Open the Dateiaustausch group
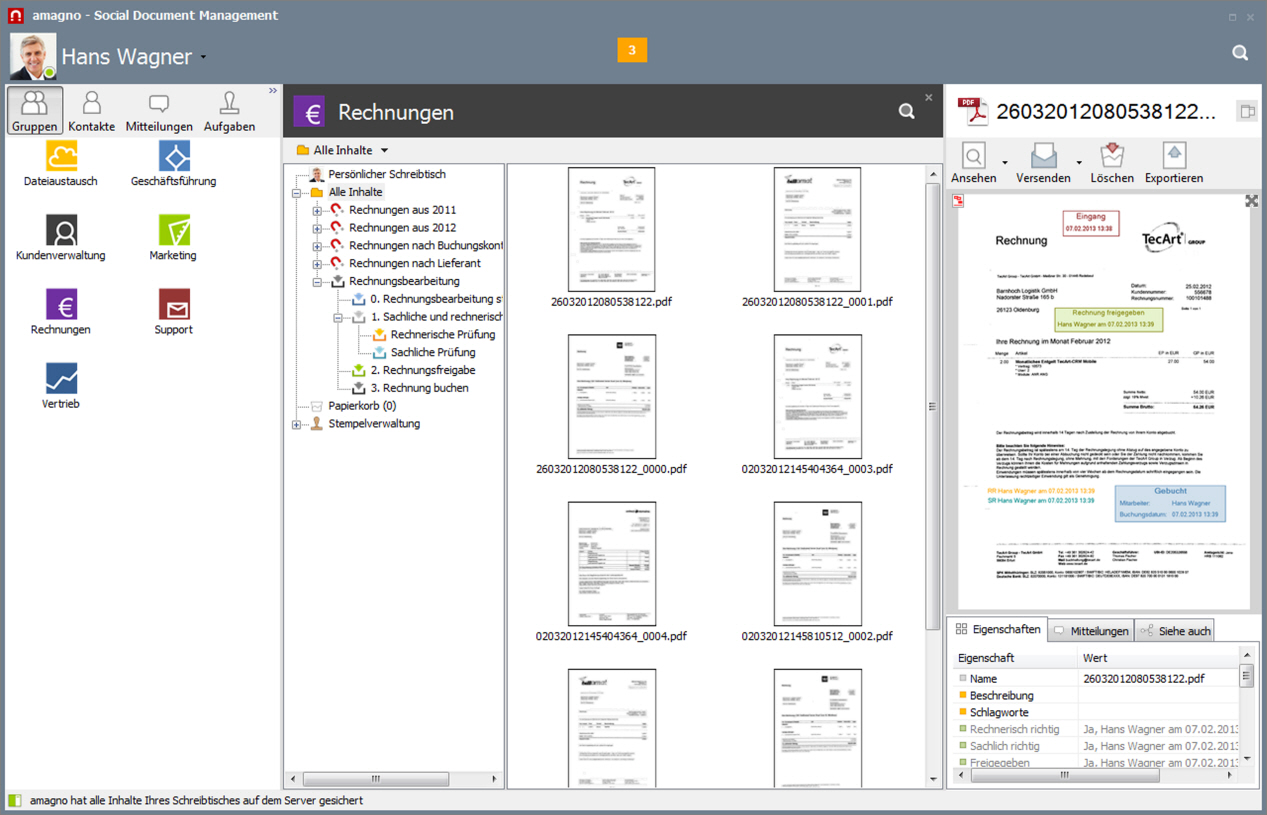Viewport: 1267px width, 815px height. point(61,158)
